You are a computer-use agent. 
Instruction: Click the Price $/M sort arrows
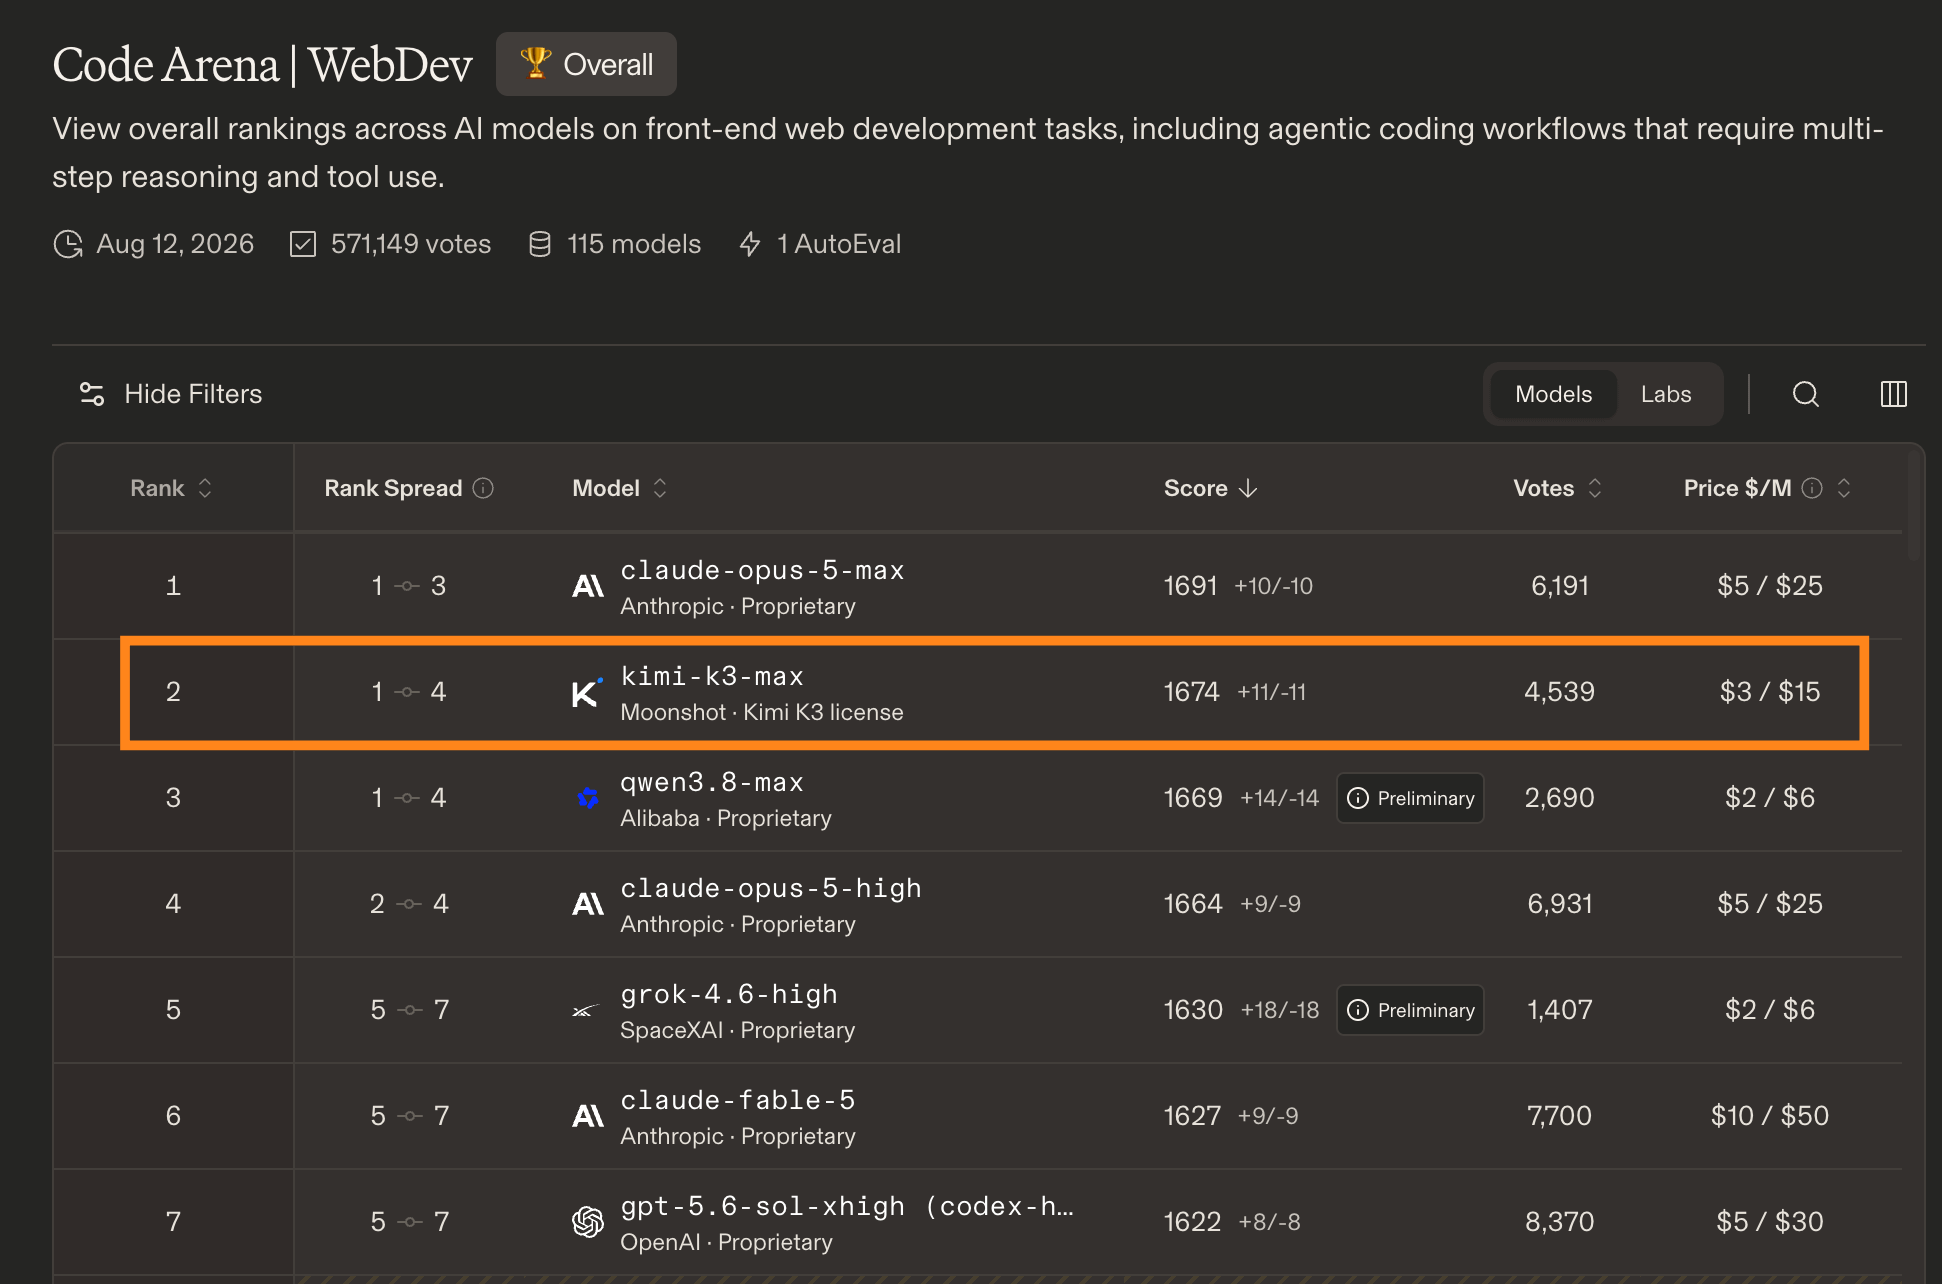(1844, 488)
